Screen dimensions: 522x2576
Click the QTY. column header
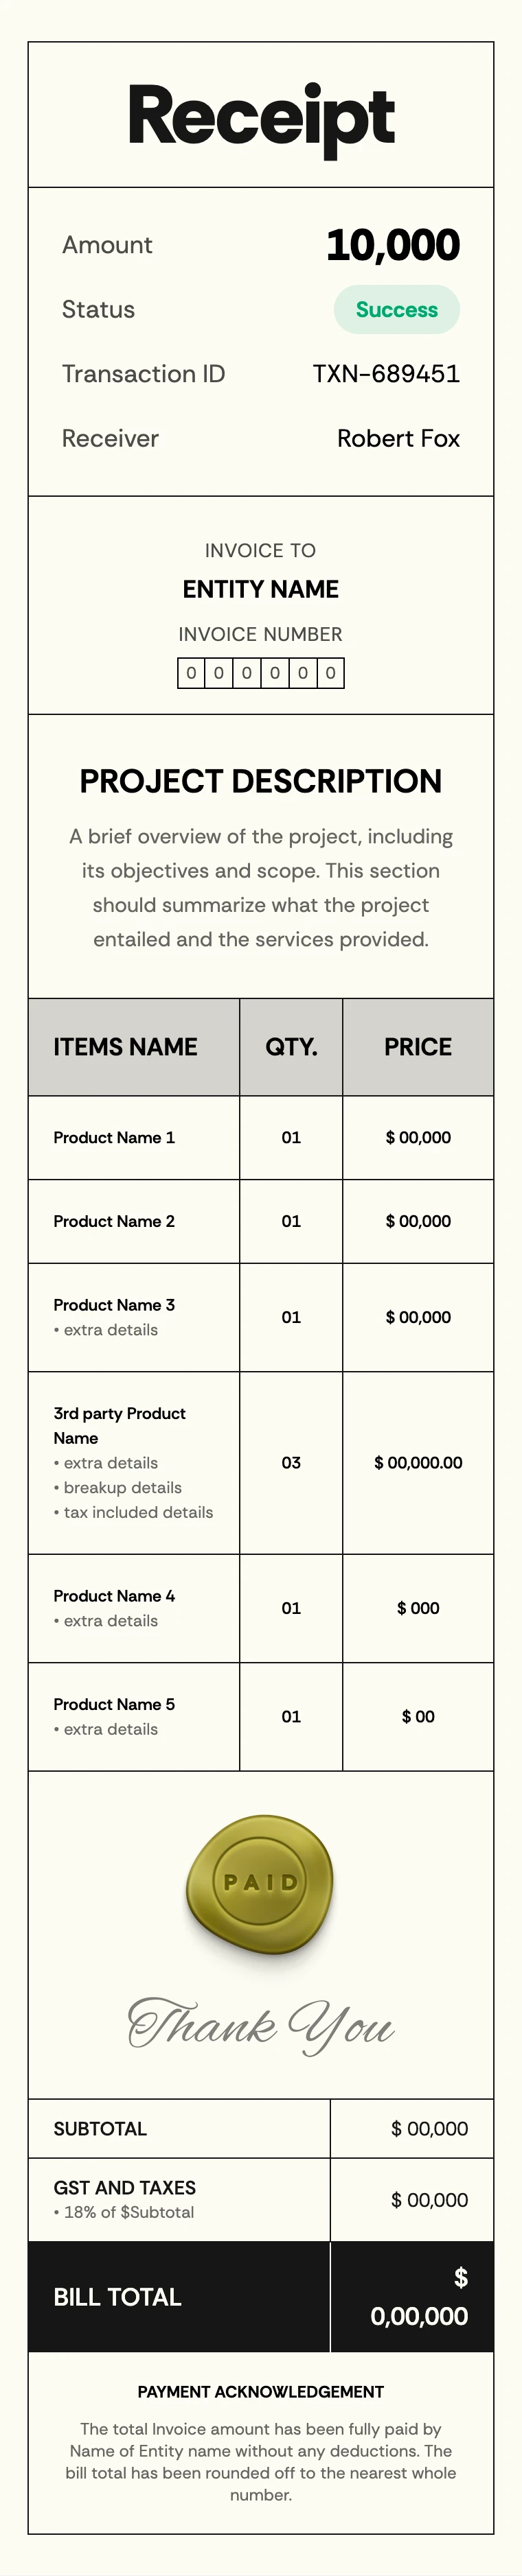point(291,1047)
